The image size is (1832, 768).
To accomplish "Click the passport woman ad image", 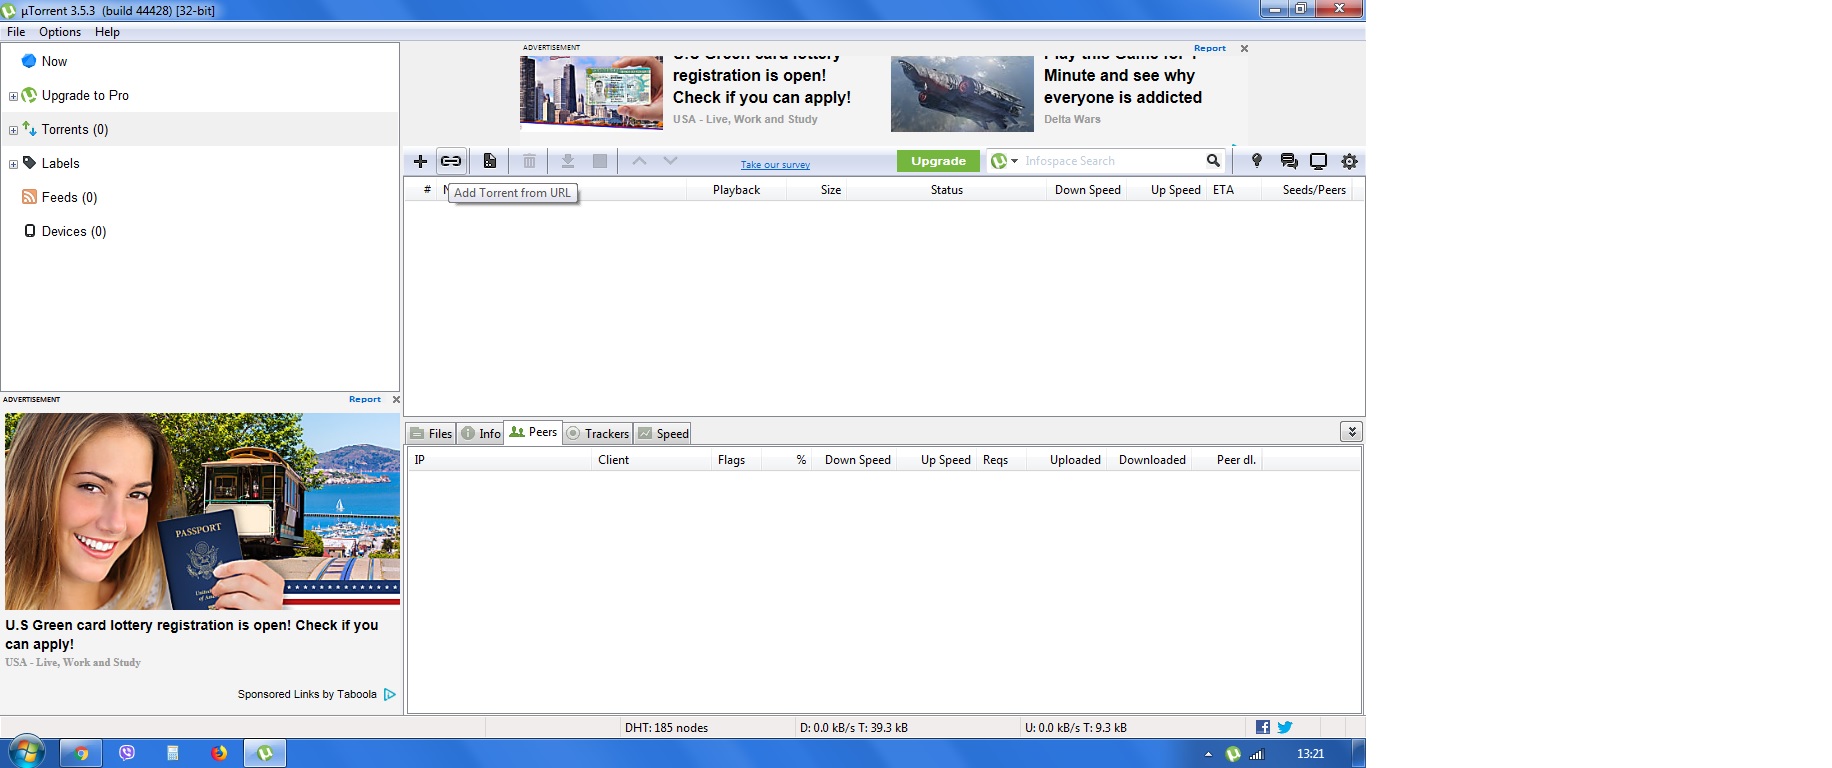I will click(x=202, y=511).
